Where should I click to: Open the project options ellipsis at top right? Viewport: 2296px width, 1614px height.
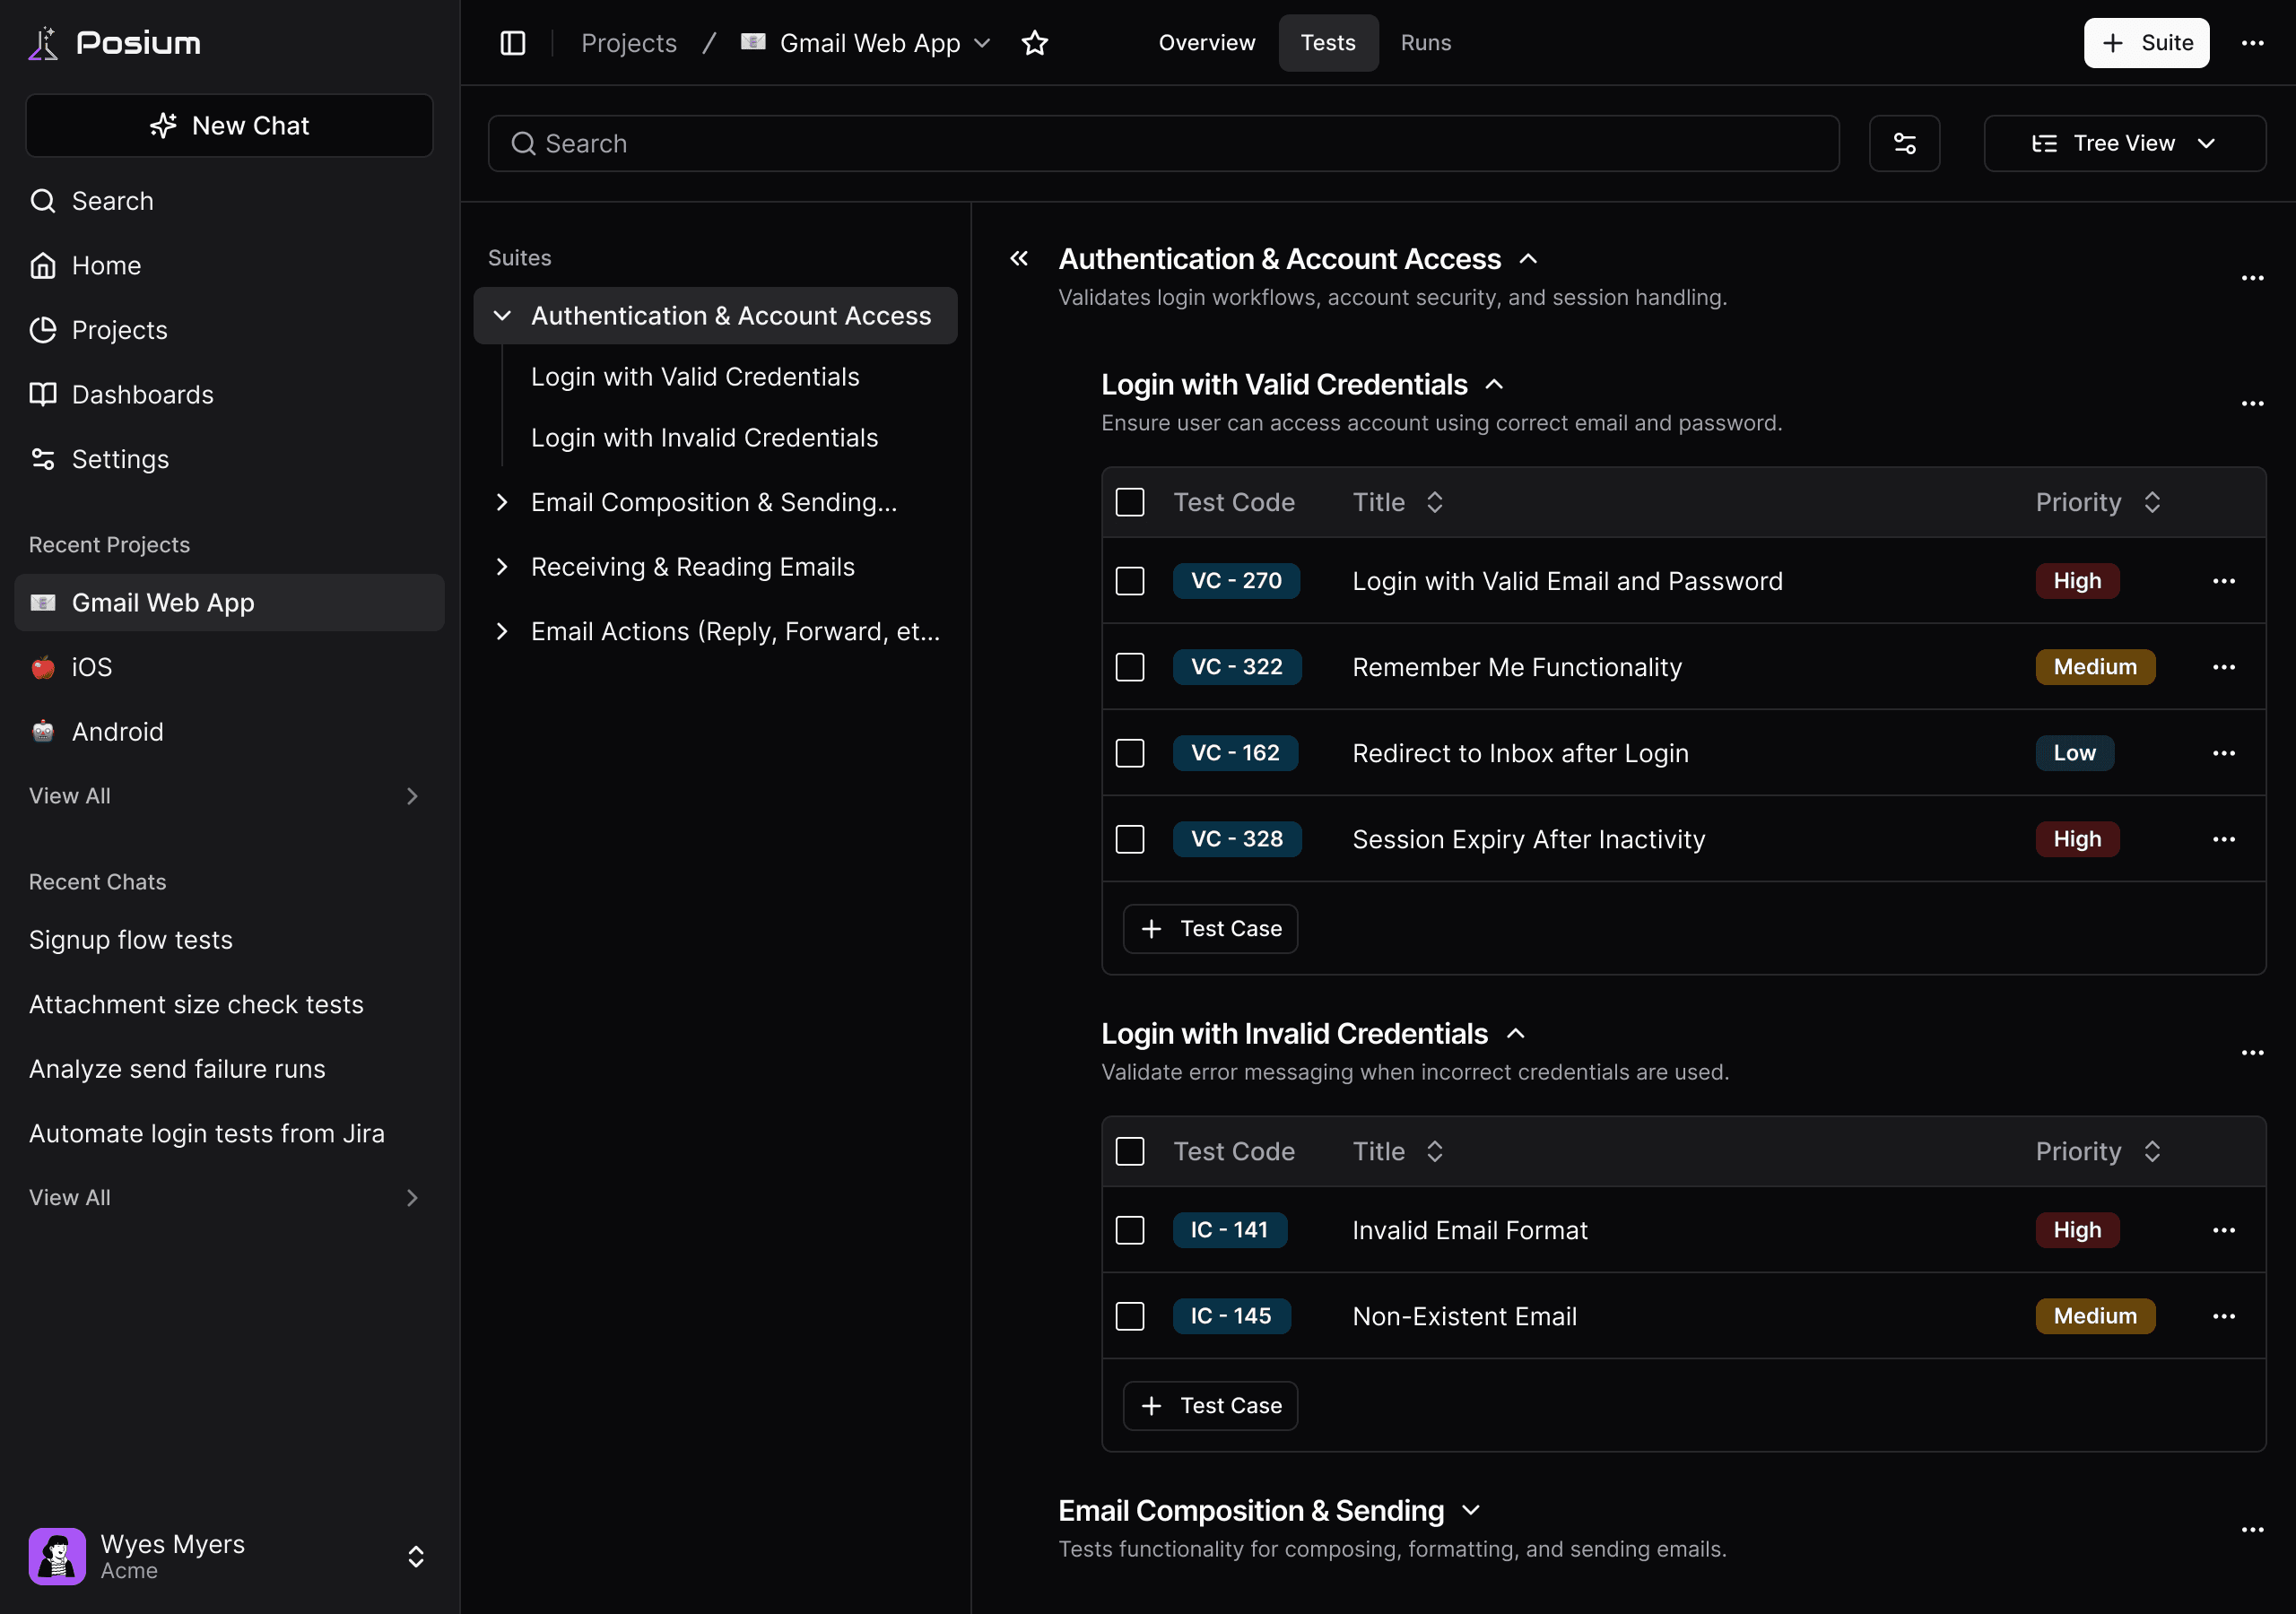[2253, 43]
